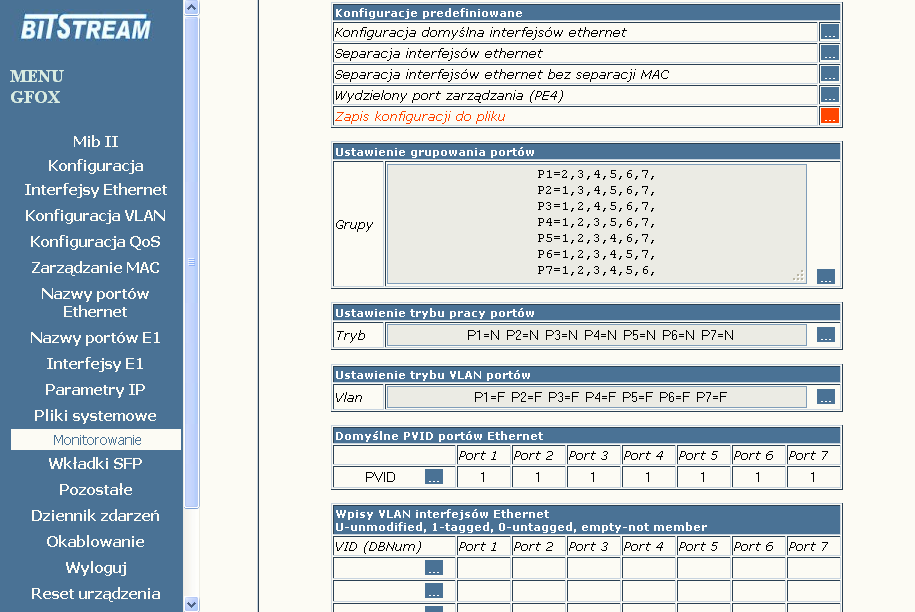Click the PVID value for Port 4
This screenshot has width=915, height=612.
click(648, 477)
